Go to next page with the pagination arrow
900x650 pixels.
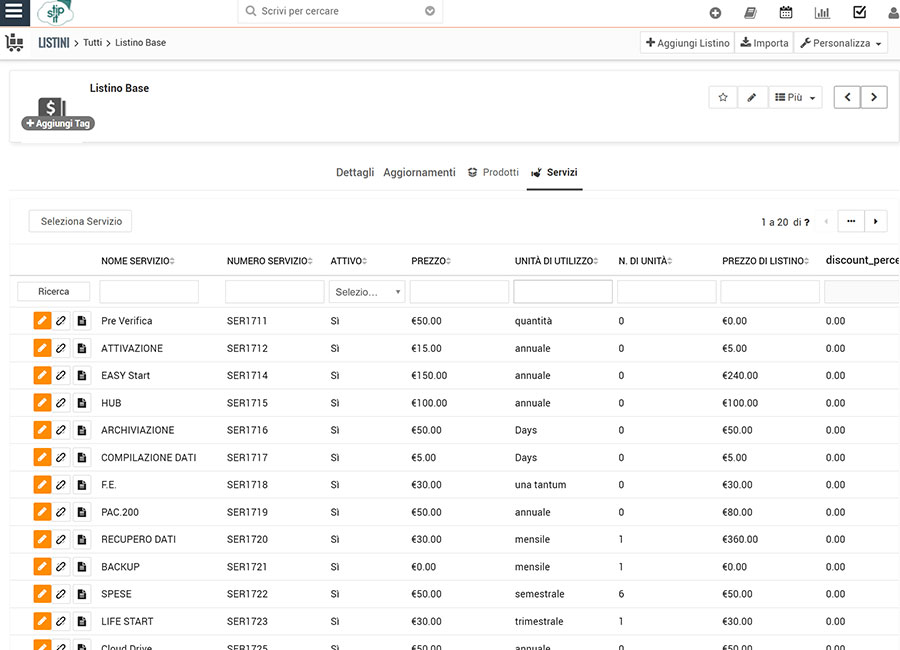pos(875,220)
